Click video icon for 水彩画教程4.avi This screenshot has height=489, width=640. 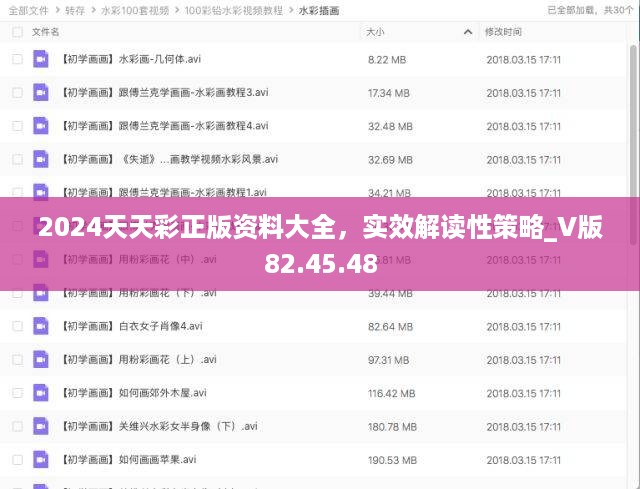point(41,126)
